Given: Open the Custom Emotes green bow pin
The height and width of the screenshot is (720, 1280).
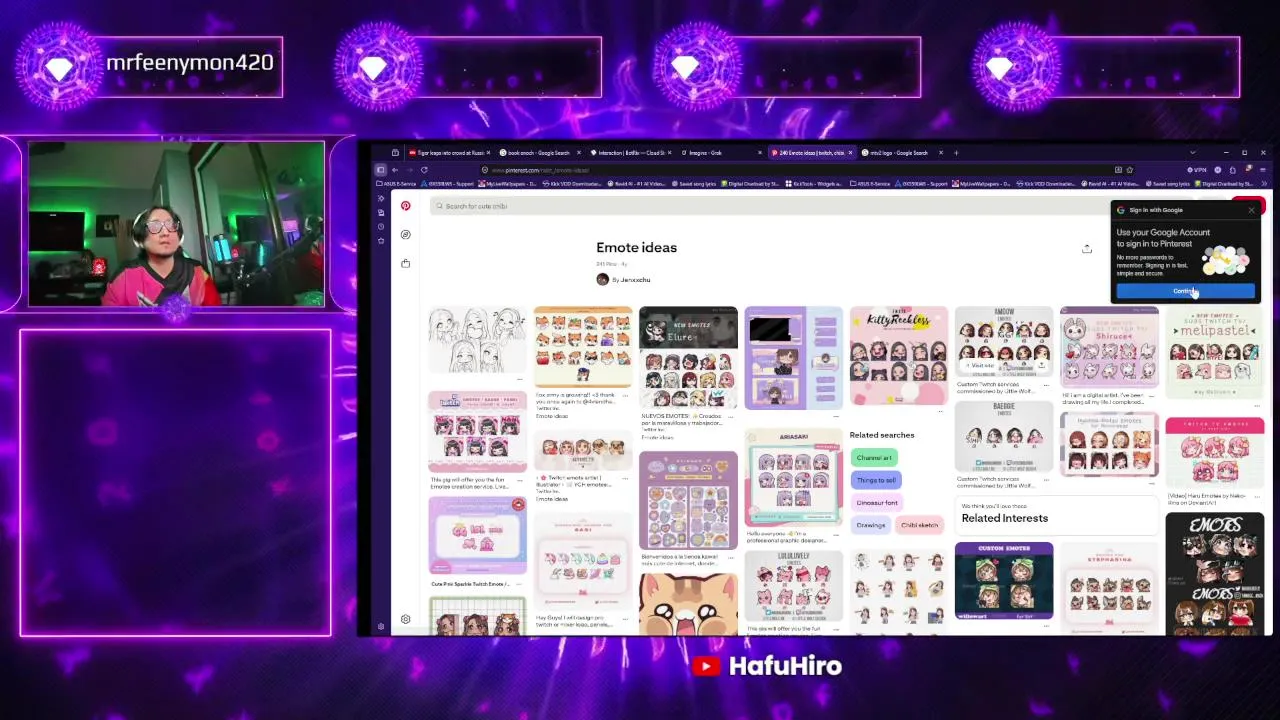Looking at the screenshot, I should click(1004, 581).
